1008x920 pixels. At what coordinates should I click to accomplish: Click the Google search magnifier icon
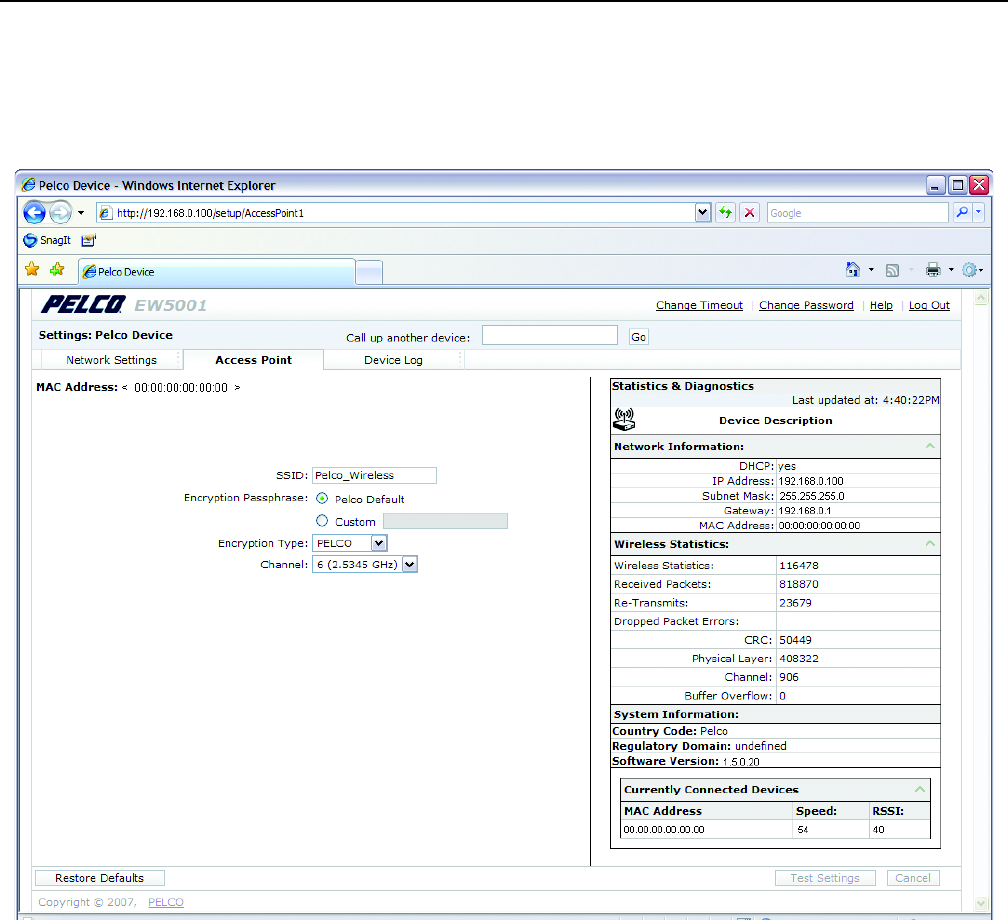pos(962,213)
